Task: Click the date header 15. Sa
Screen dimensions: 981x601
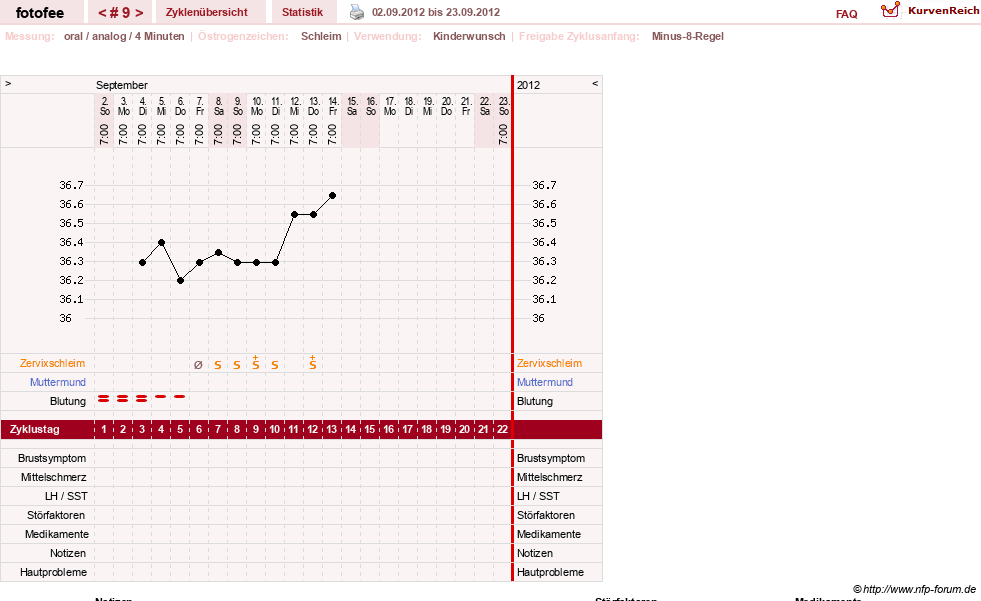Action: point(352,106)
